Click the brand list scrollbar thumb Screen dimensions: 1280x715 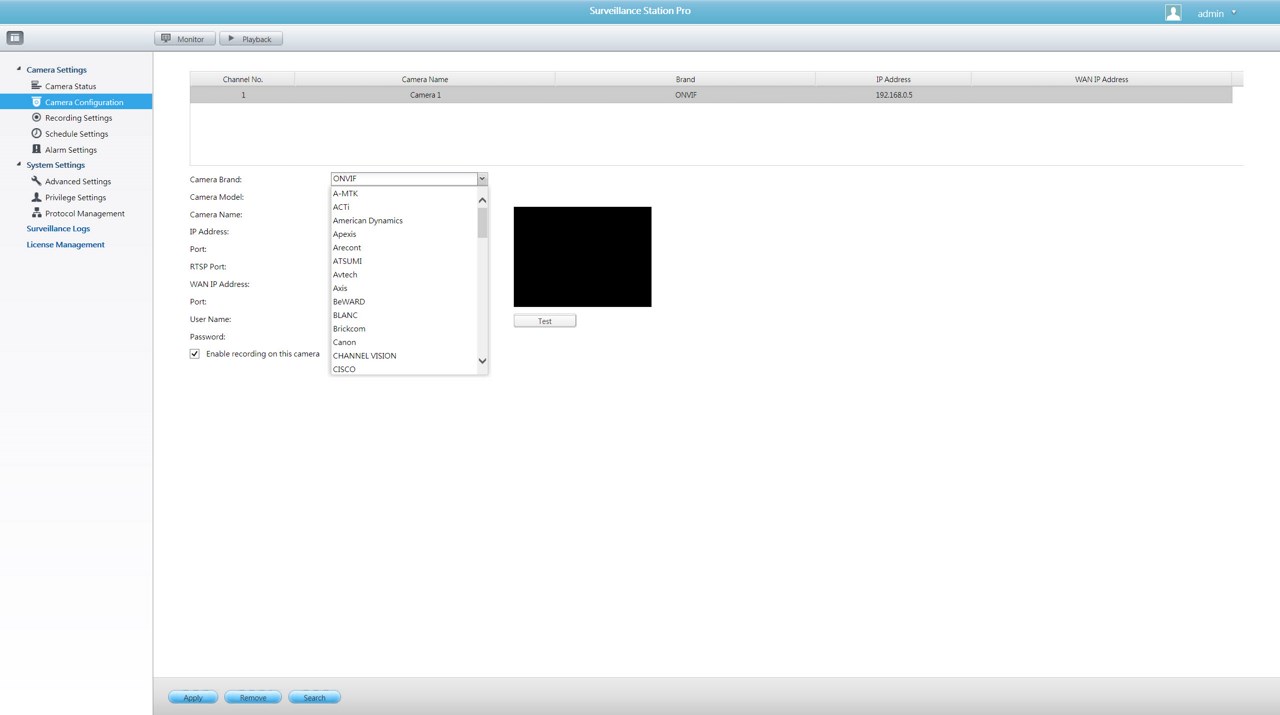(482, 222)
